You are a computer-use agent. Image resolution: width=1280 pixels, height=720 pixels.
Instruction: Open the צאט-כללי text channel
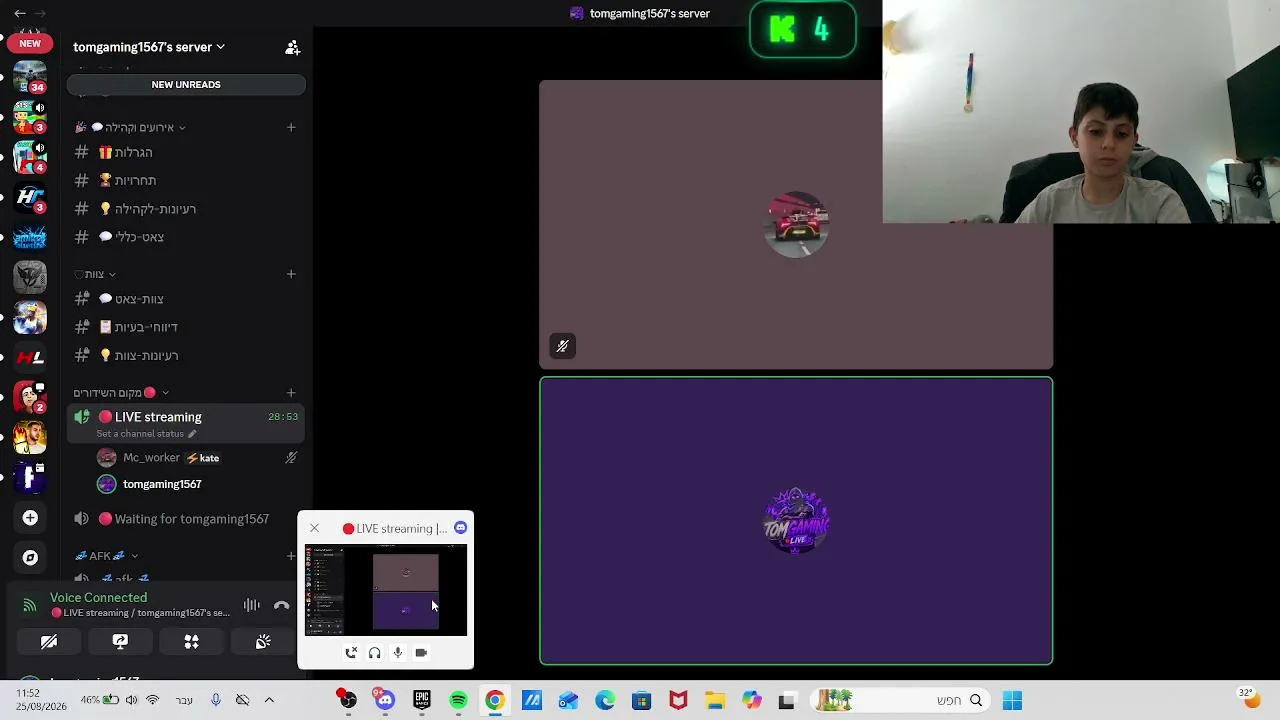[x=186, y=237]
